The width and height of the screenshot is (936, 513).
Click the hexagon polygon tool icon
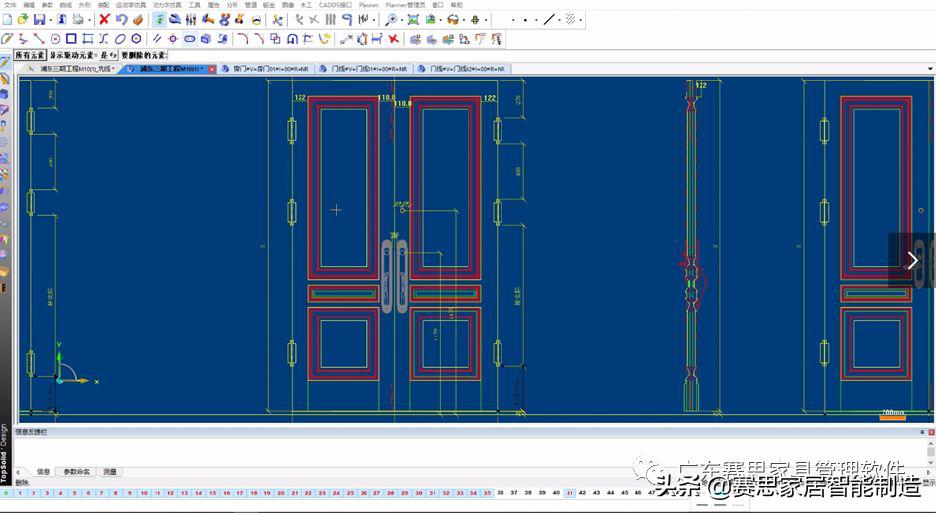click(x=136, y=39)
